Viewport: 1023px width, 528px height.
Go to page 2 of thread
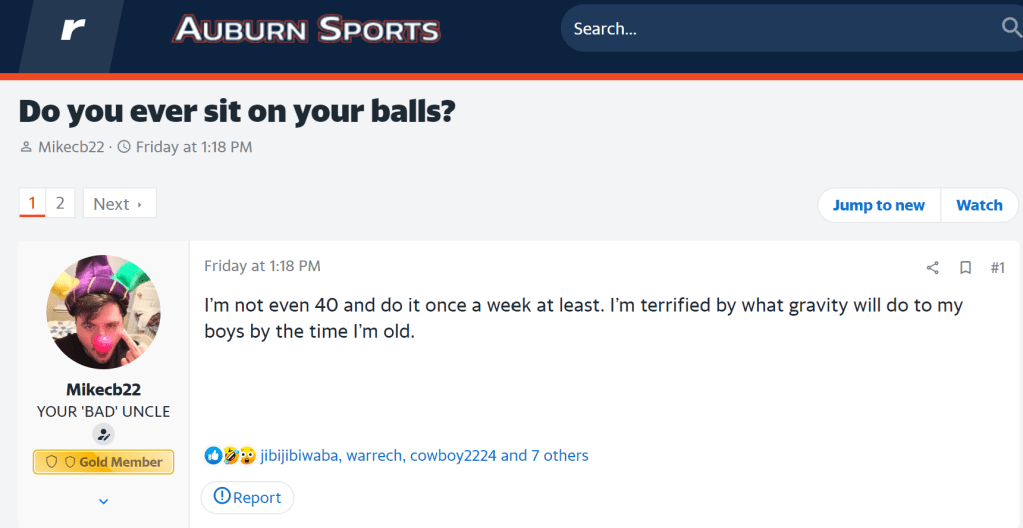(x=60, y=203)
